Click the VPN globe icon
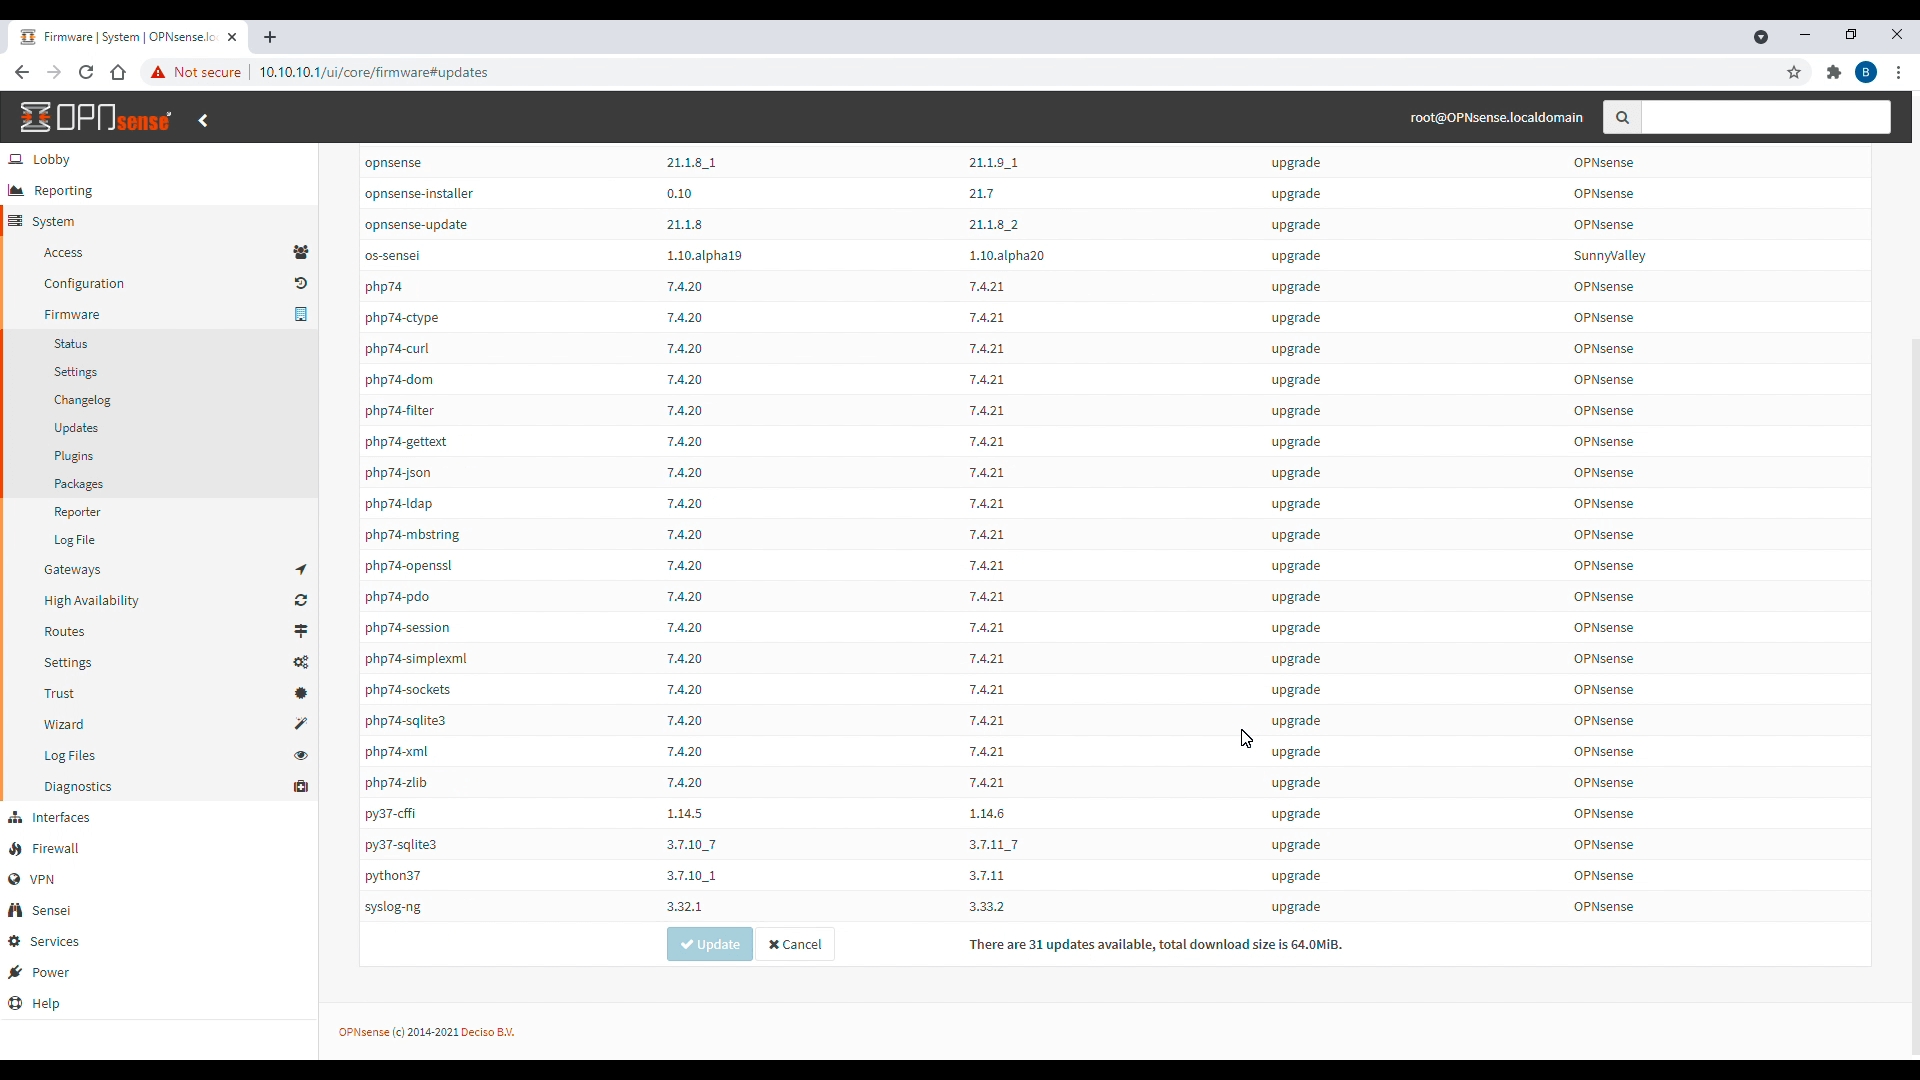The image size is (1920, 1080). coord(14,879)
